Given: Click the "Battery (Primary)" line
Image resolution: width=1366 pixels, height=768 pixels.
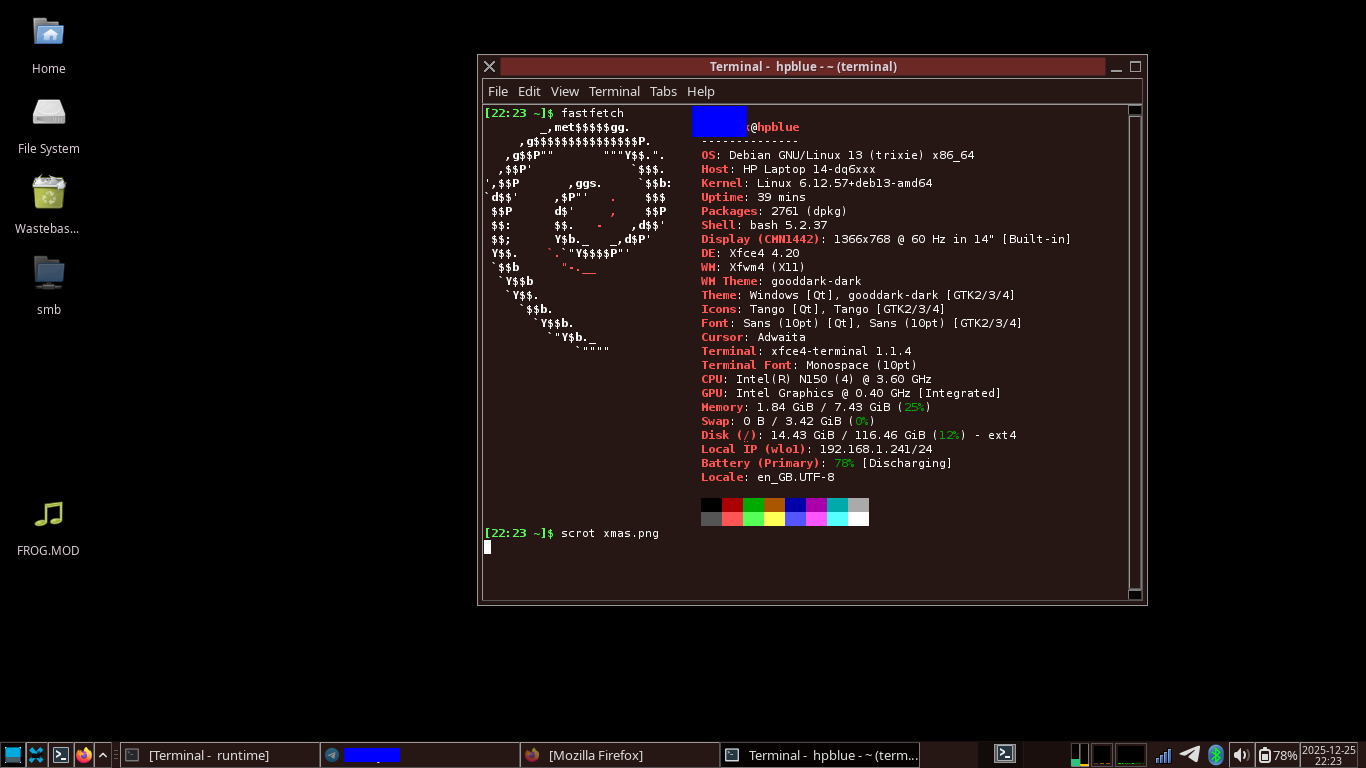Looking at the screenshot, I should pyautogui.click(x=827, y=463).
